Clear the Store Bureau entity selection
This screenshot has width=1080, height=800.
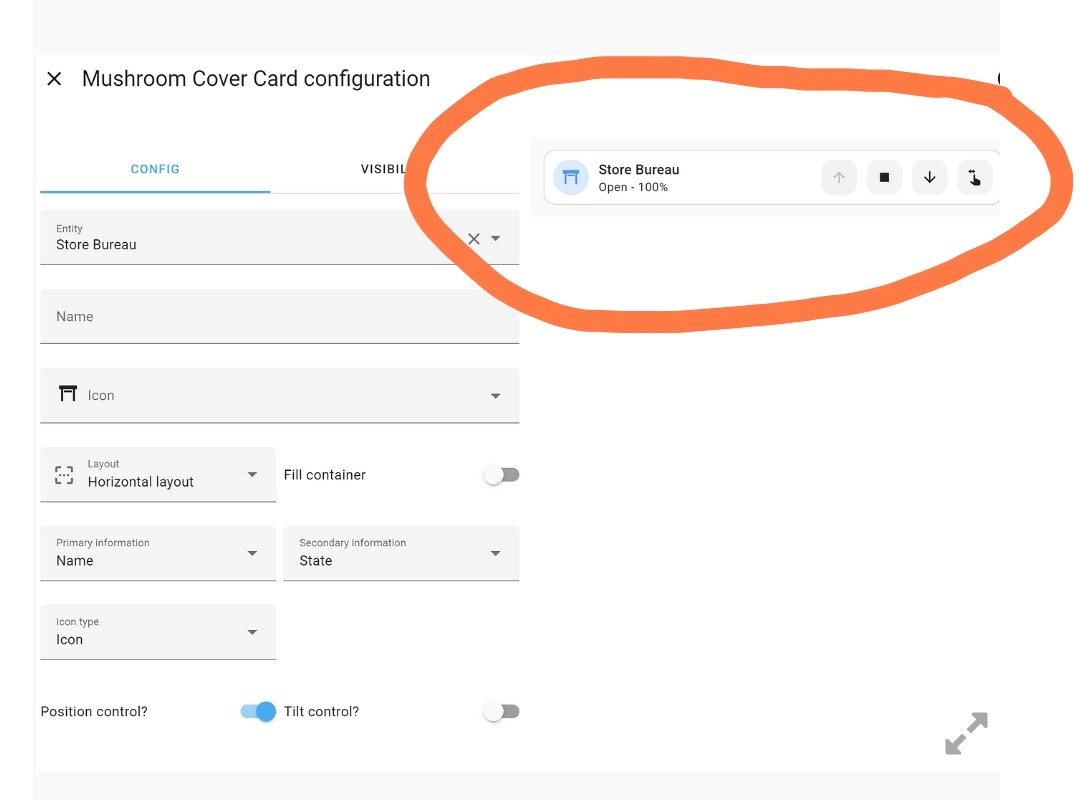(474, 239)
